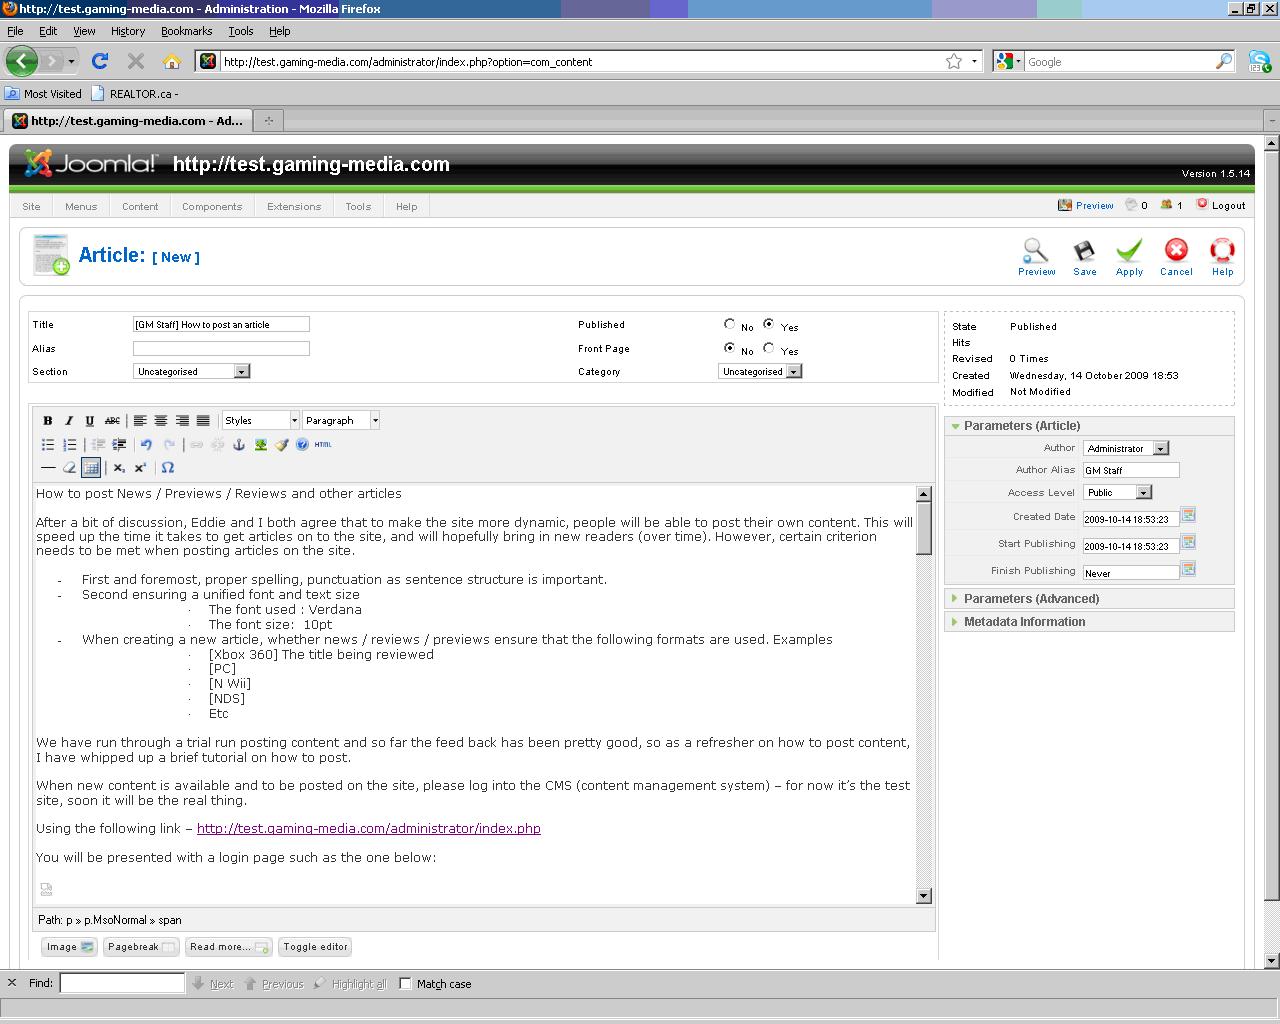Increase indent of selected text
Image resolution: width=1280 pixels, height=1024 pixels.
click(x=119, y=445)
